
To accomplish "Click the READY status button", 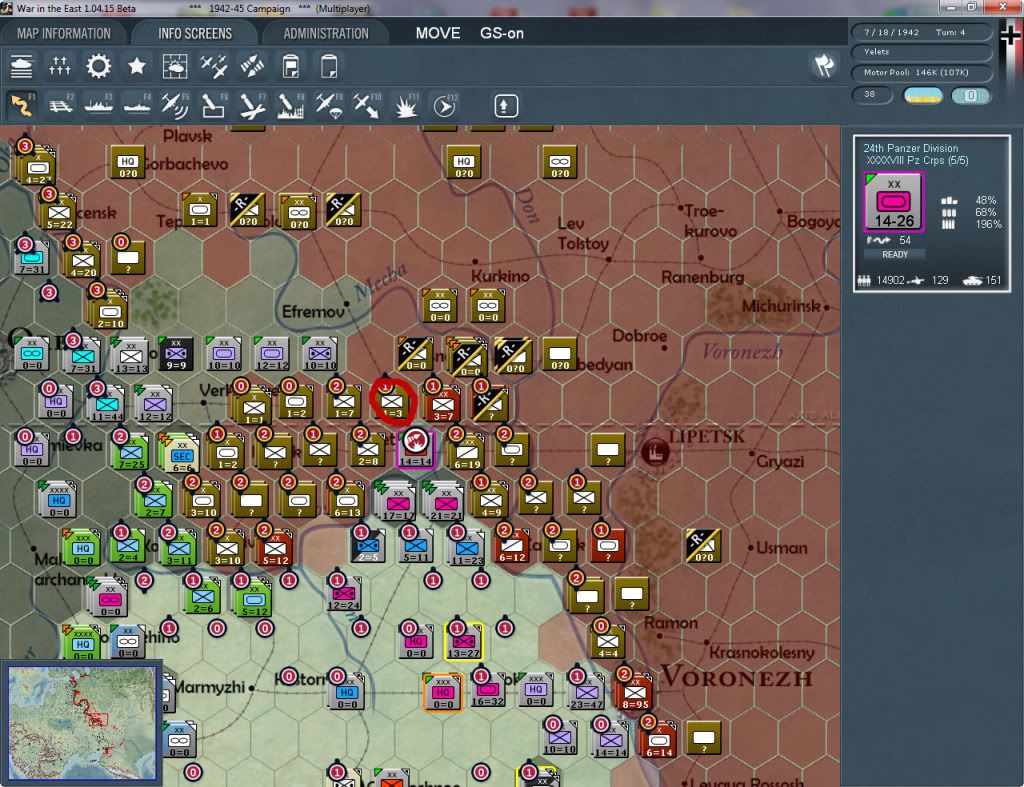I will pyautogui.click(x=895, y=255).
